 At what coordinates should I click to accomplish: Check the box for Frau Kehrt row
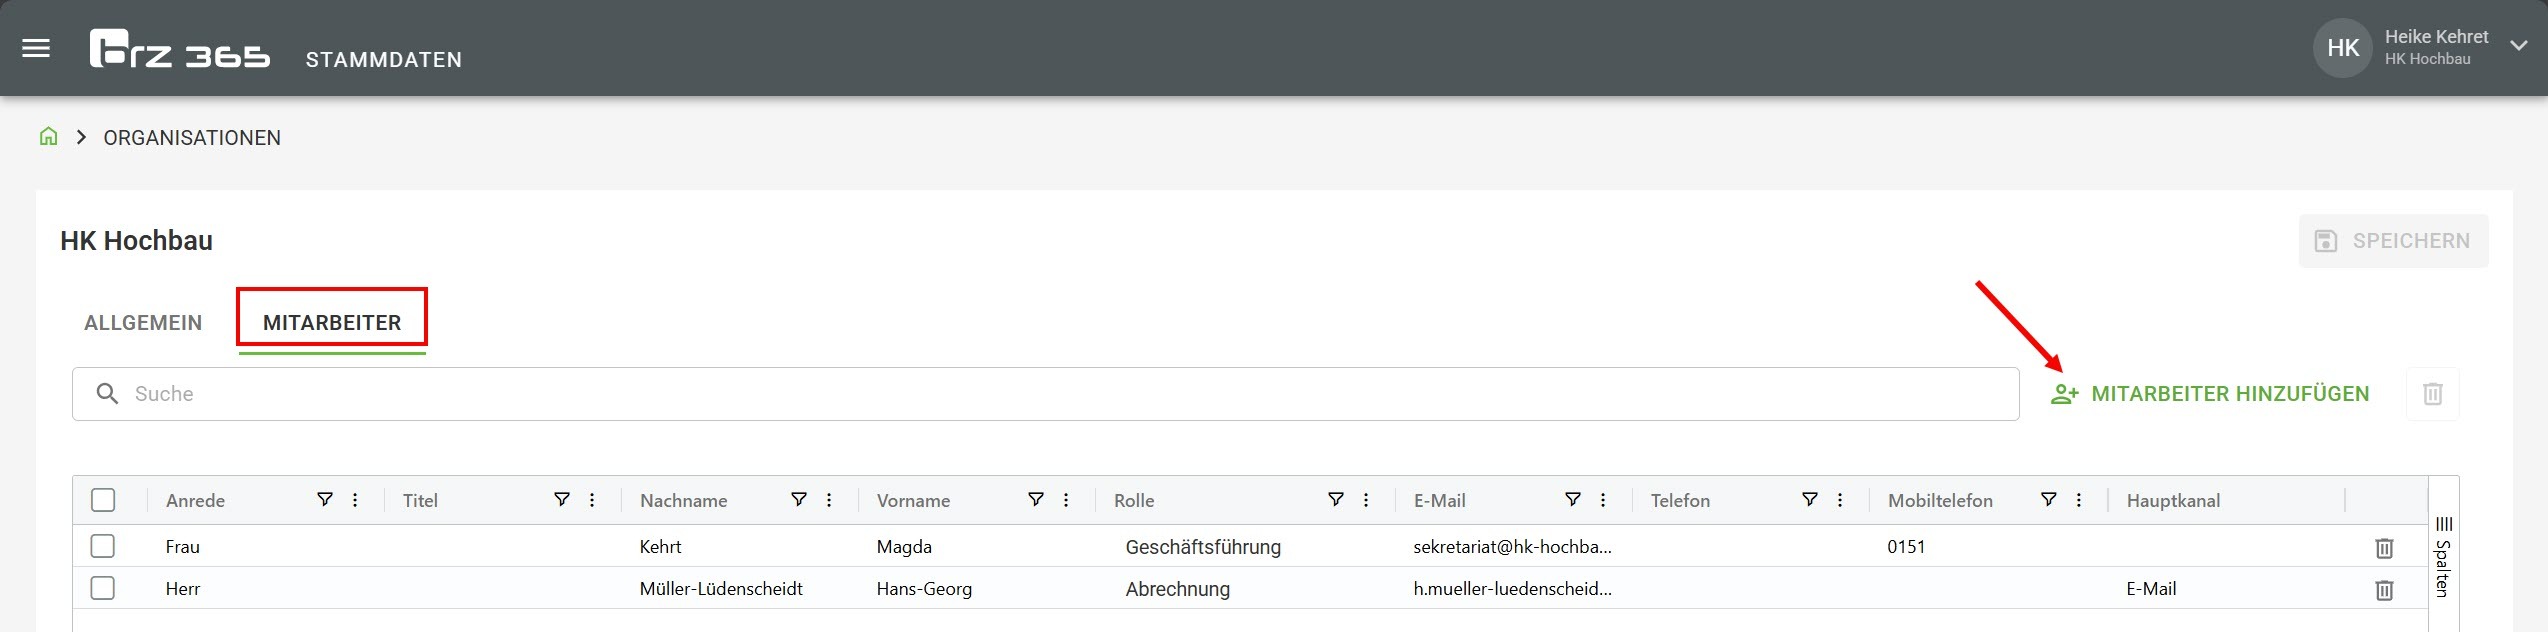pos(103,546)
